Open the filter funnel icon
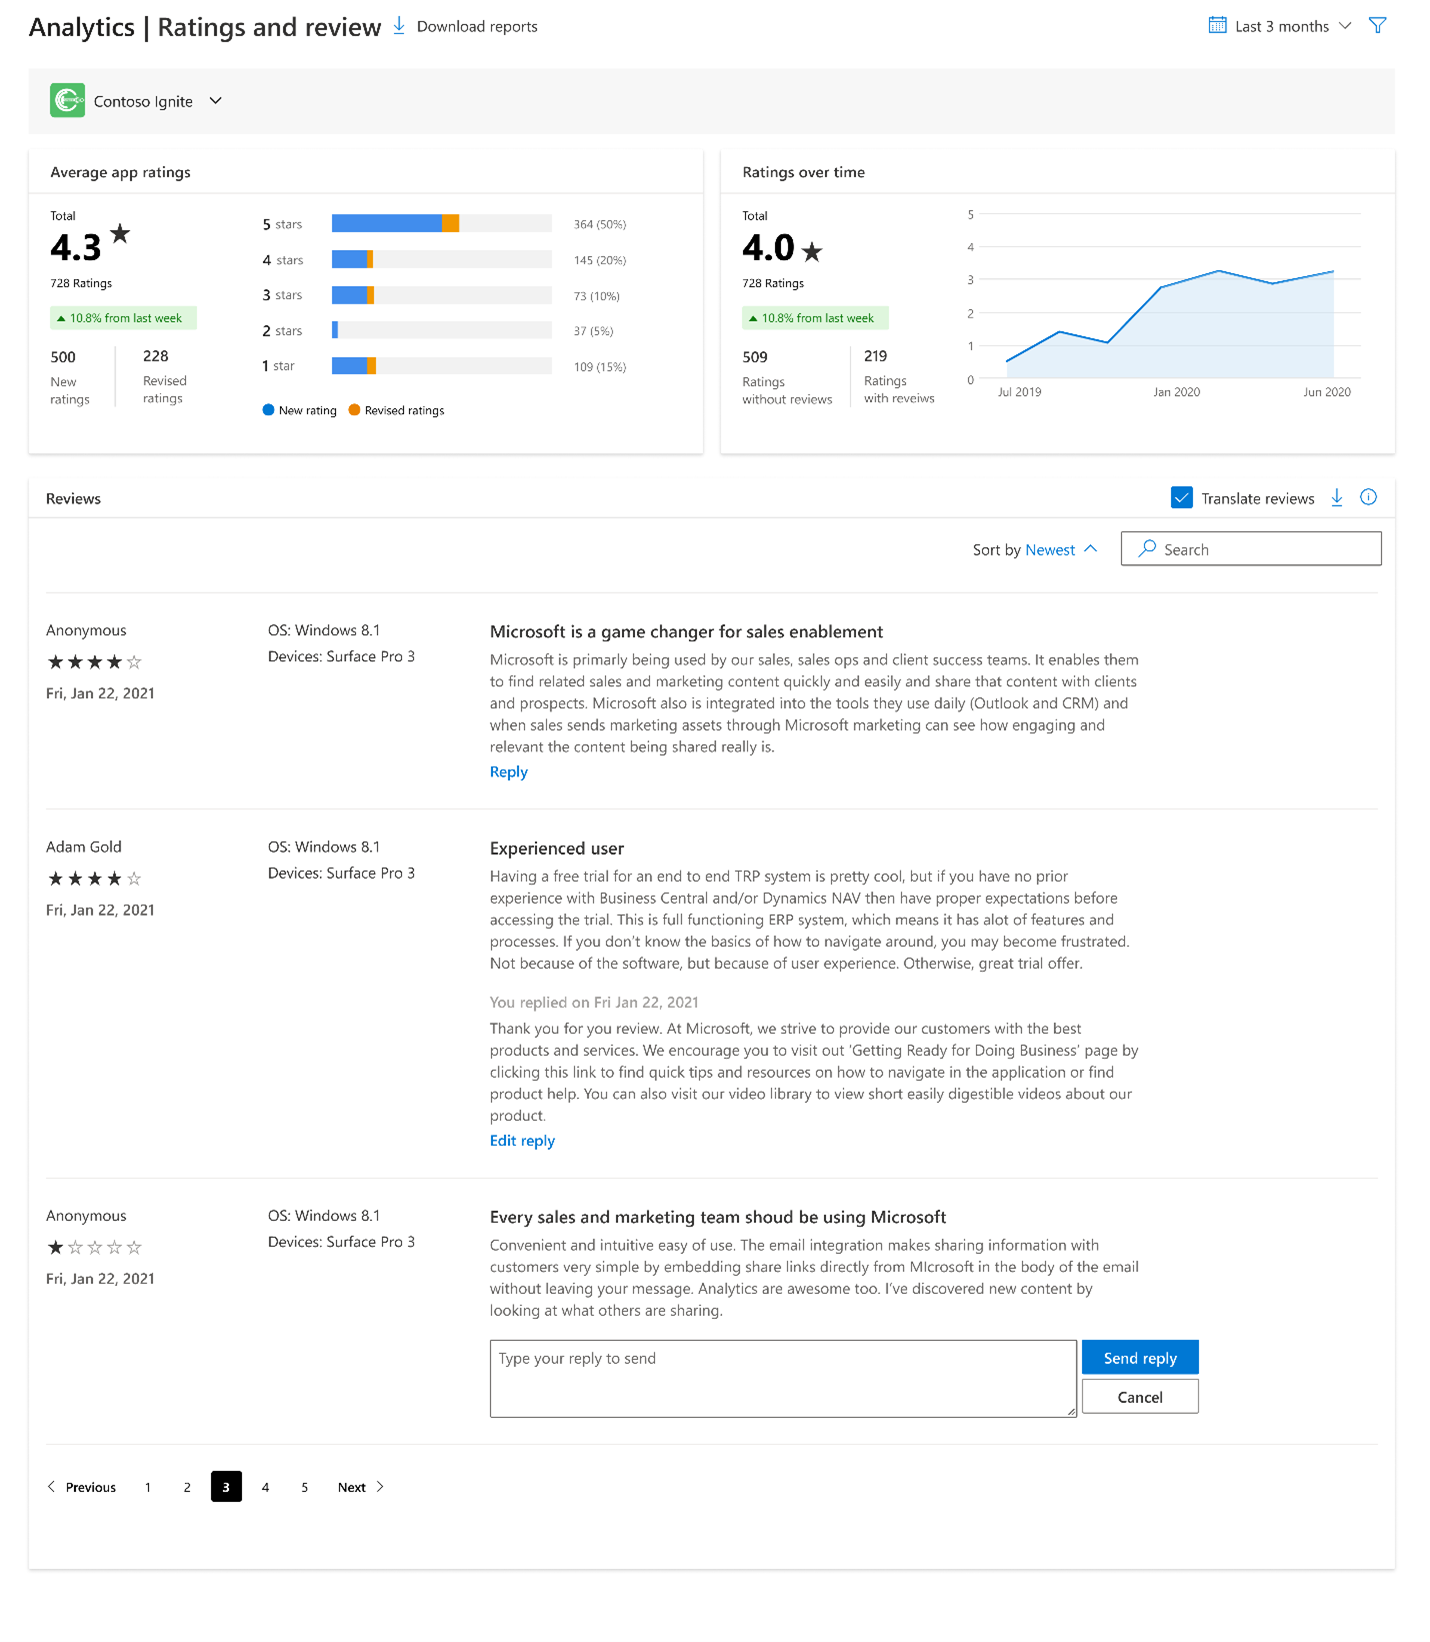 pos(1377,25)
